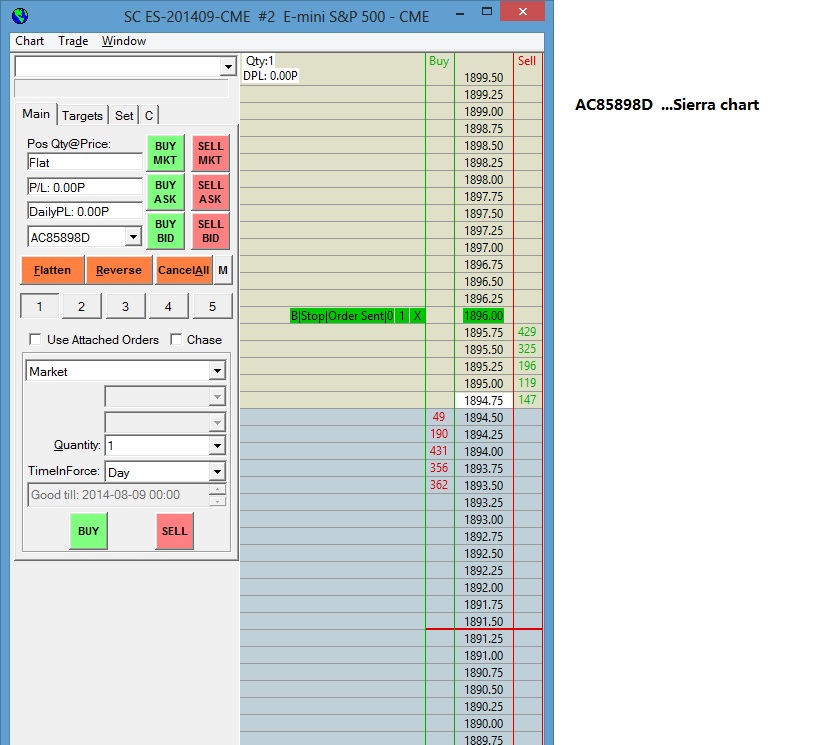
Task: Switch to the Targets tab
Action: click(82, 115)
